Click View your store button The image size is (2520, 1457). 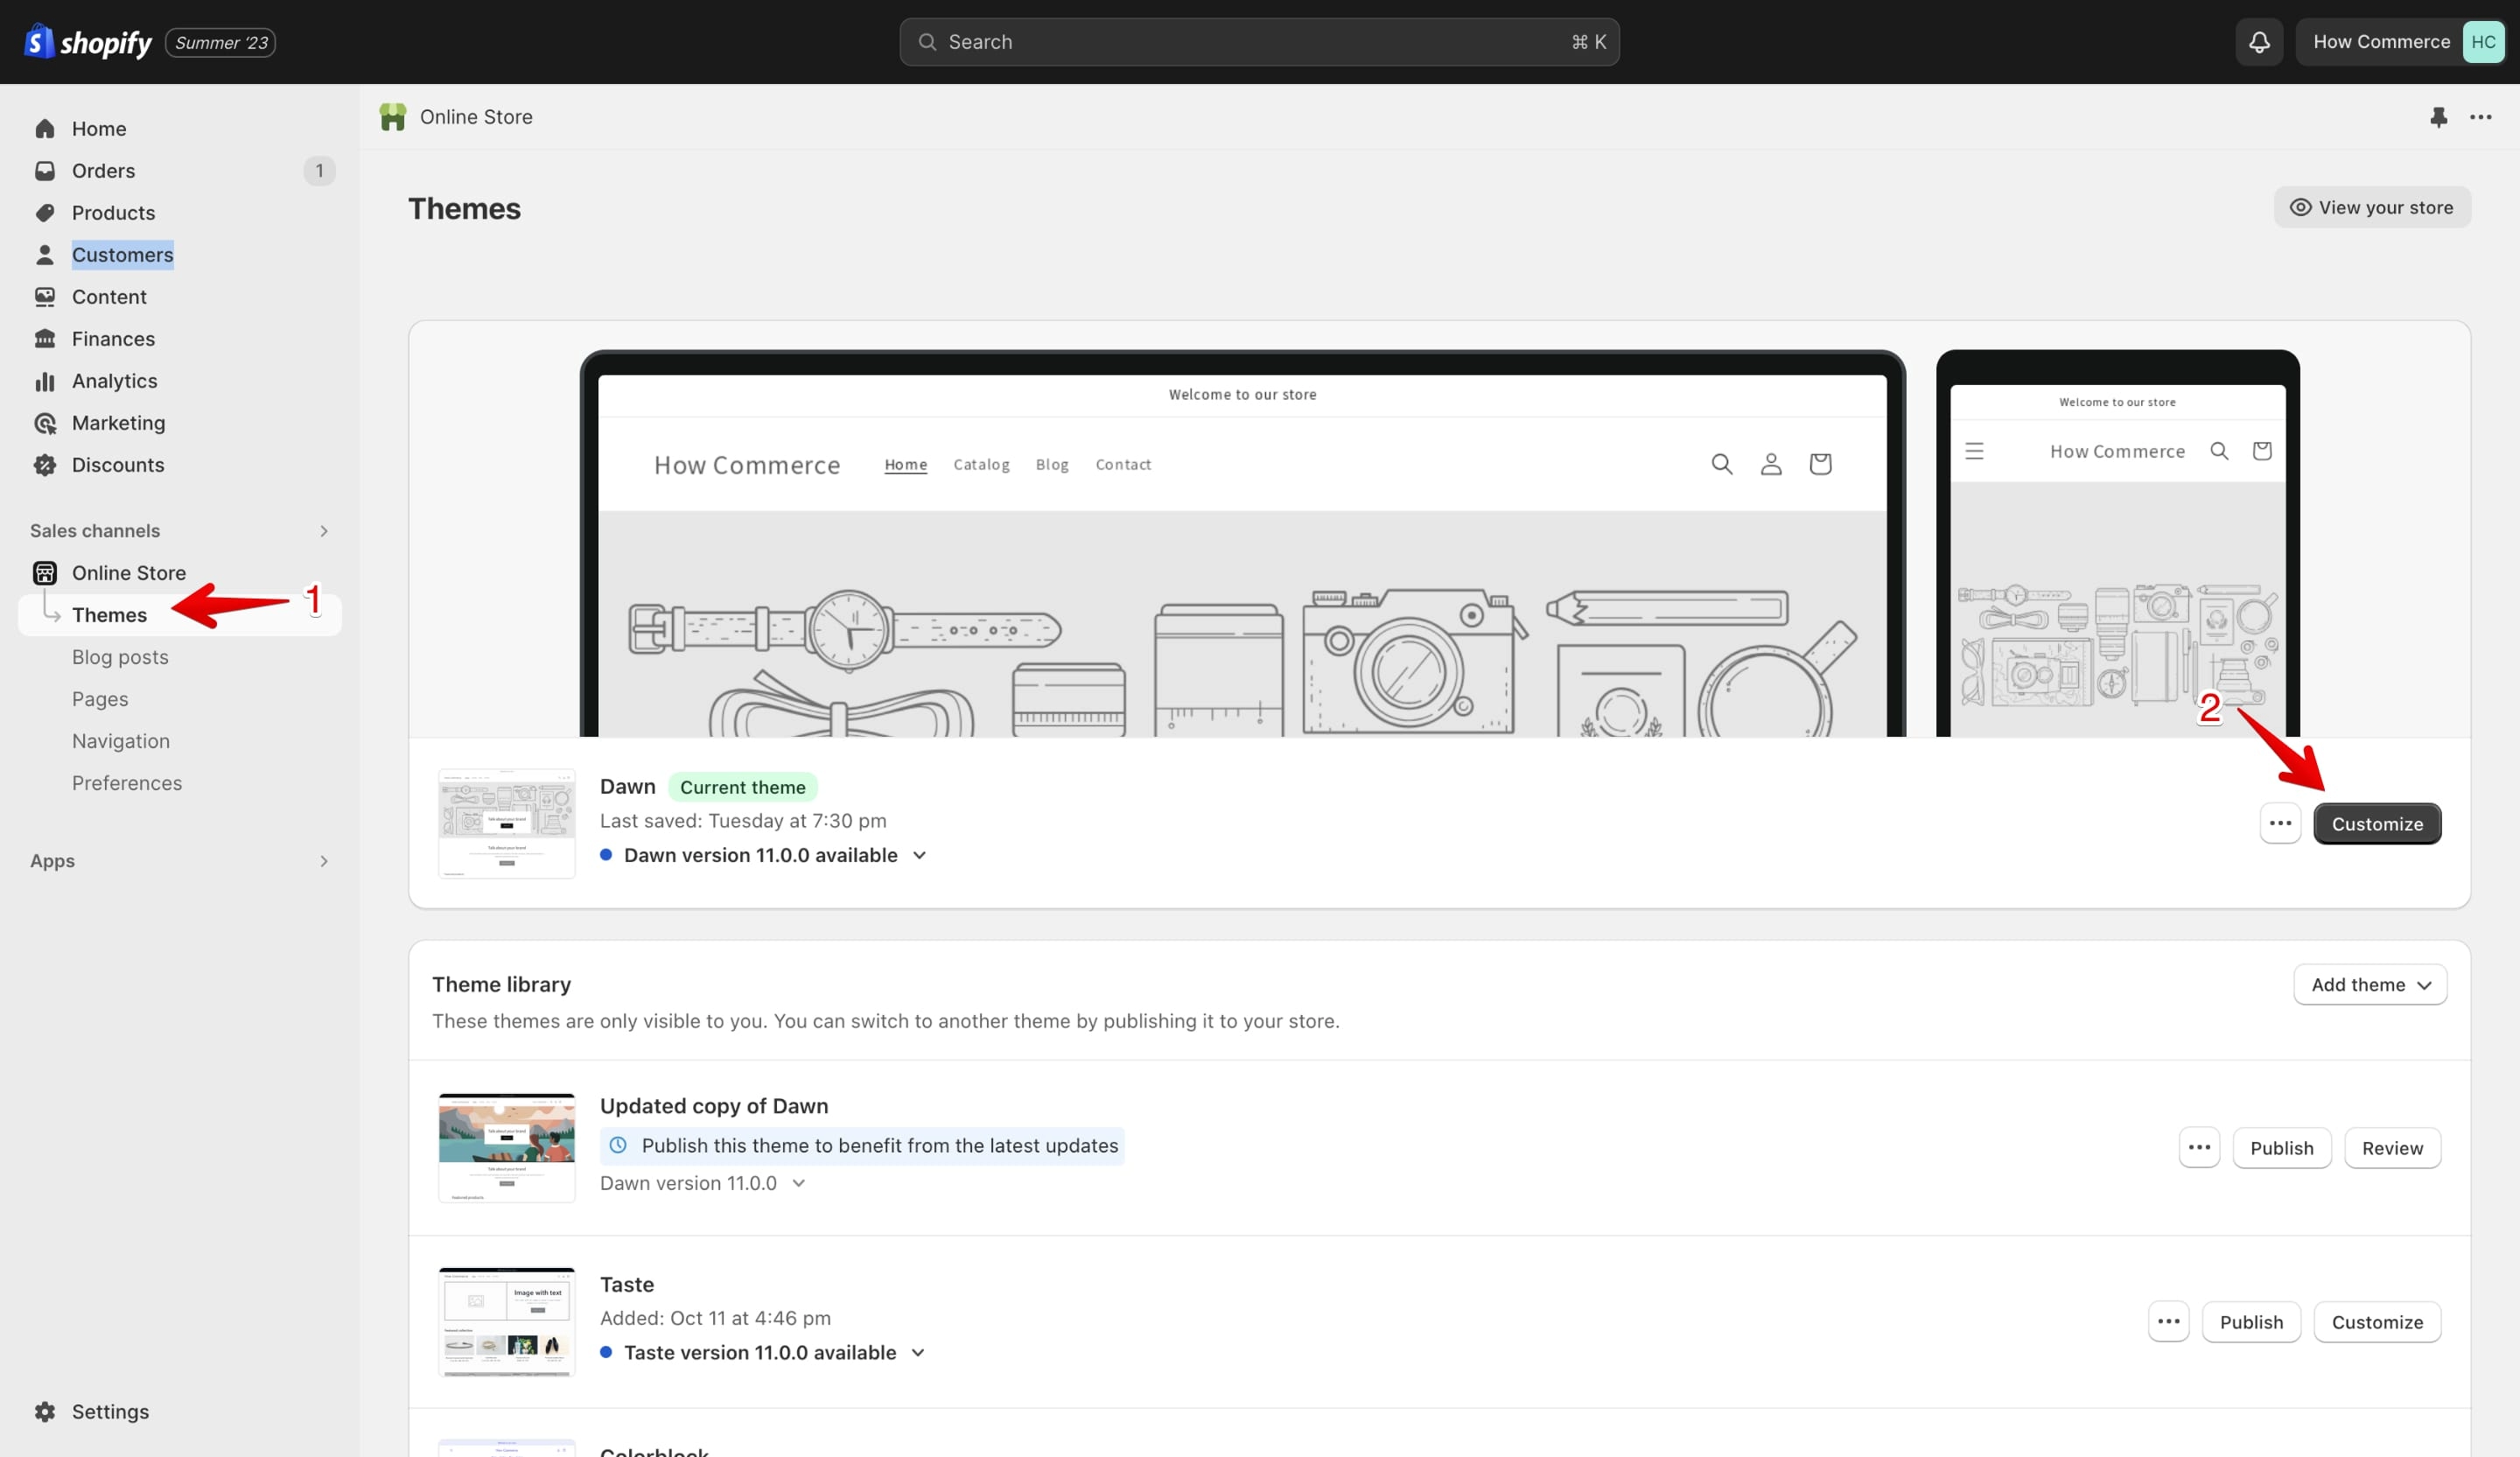click(x=2372, y=207)
